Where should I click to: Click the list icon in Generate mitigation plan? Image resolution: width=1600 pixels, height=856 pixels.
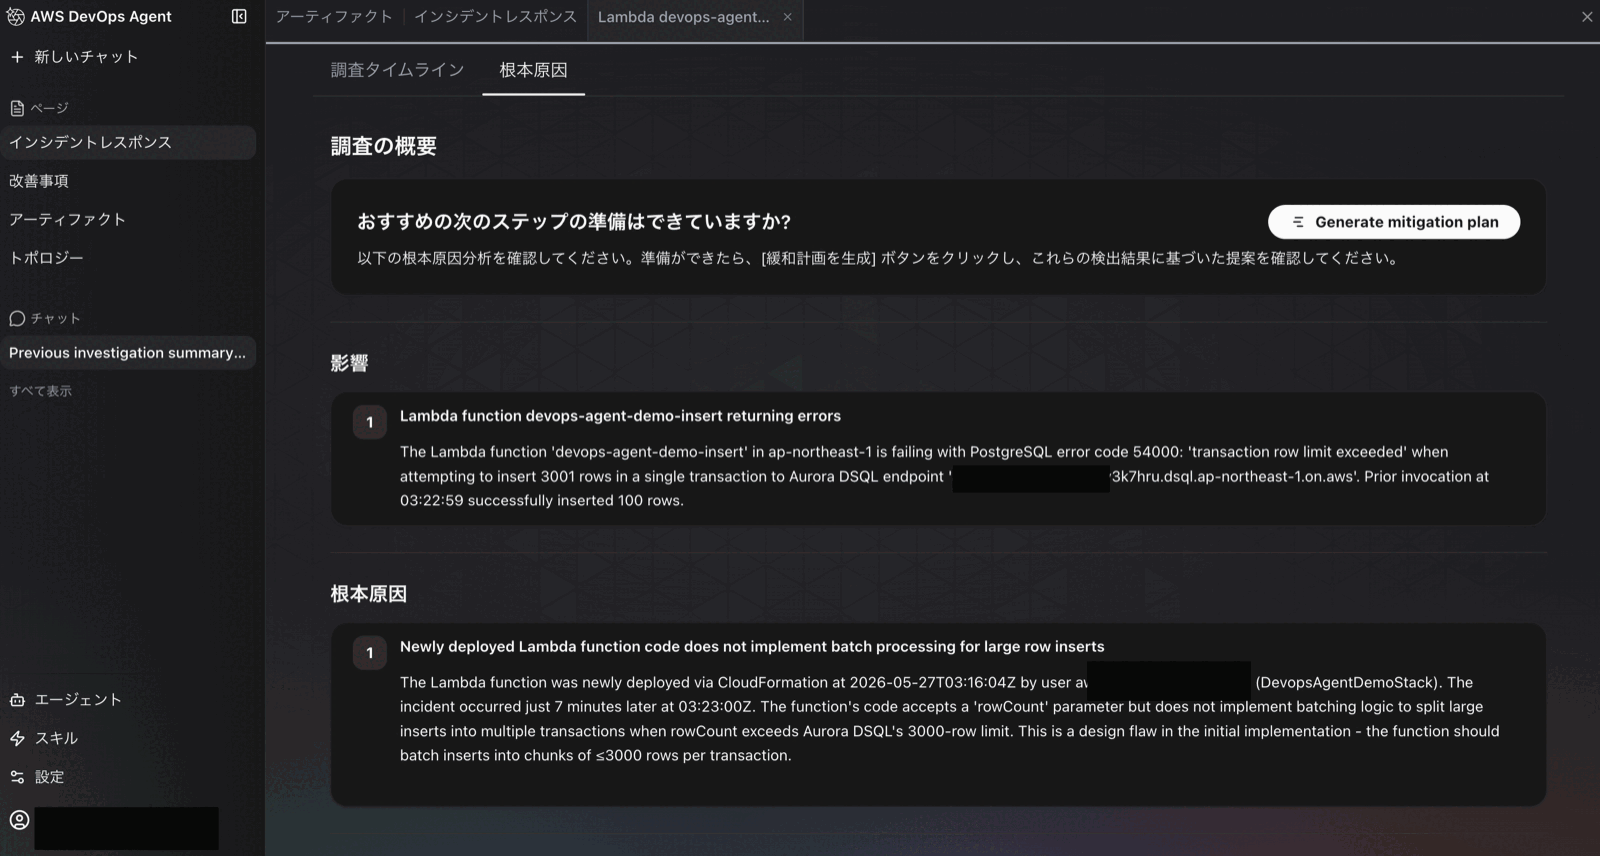coord(1298,222)
